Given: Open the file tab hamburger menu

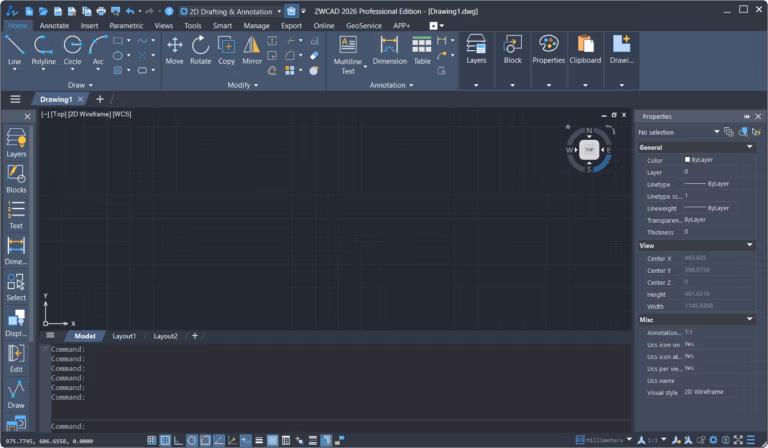Looking at the screenshot, I should point(15,99).
